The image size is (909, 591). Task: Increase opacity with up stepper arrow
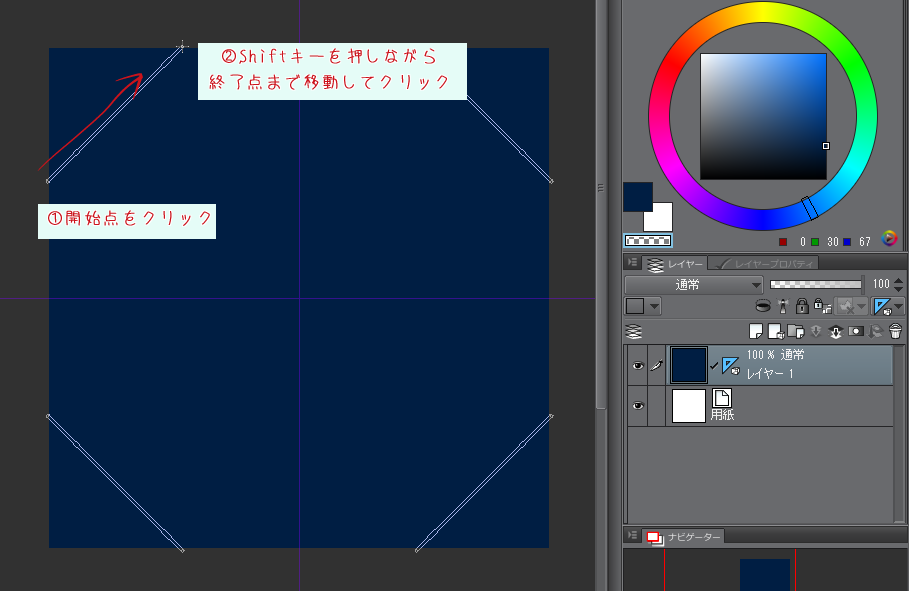(x=899, y=281)
